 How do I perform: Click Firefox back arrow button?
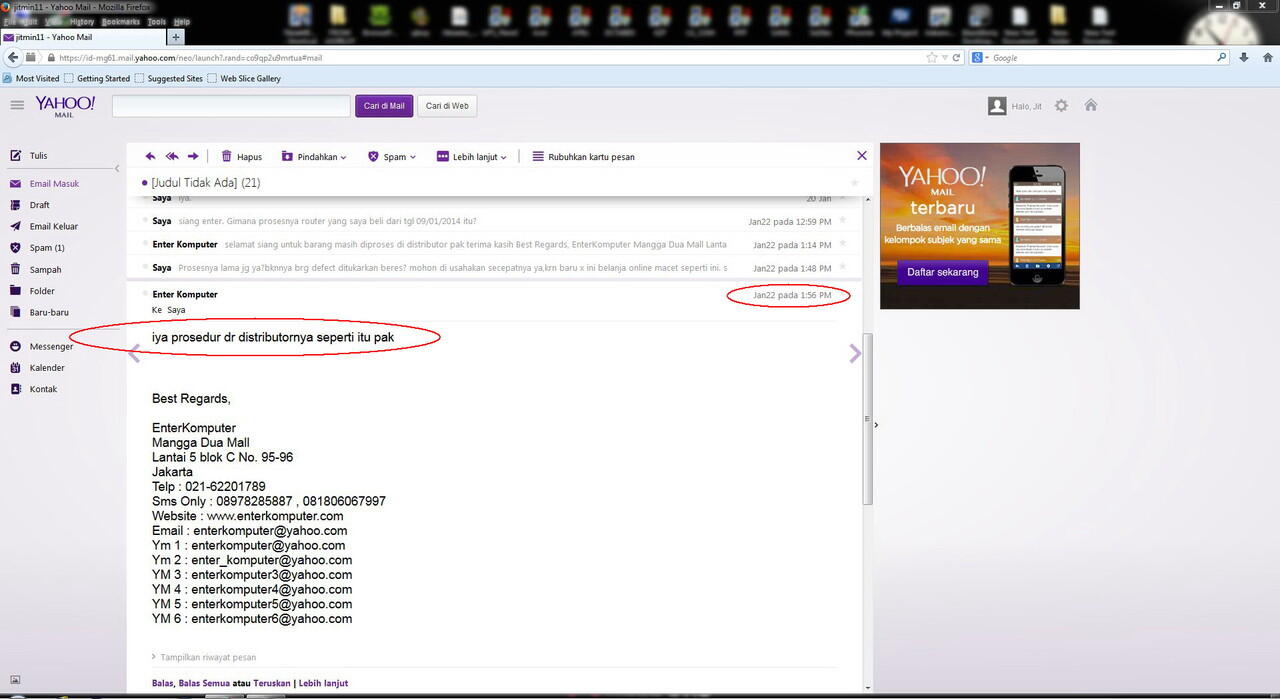(13, 58)
